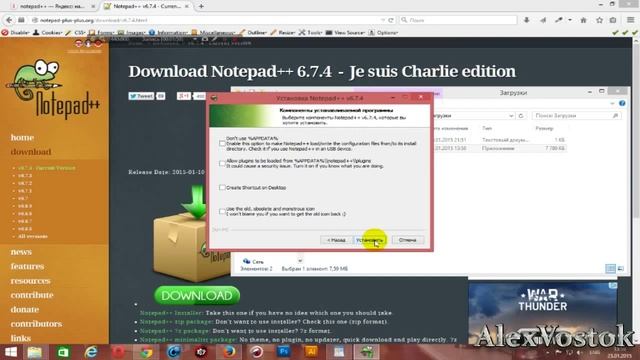Switch Explorer to details view icon
The width and height of the screenshot is (640, 360).
(611, 268)
